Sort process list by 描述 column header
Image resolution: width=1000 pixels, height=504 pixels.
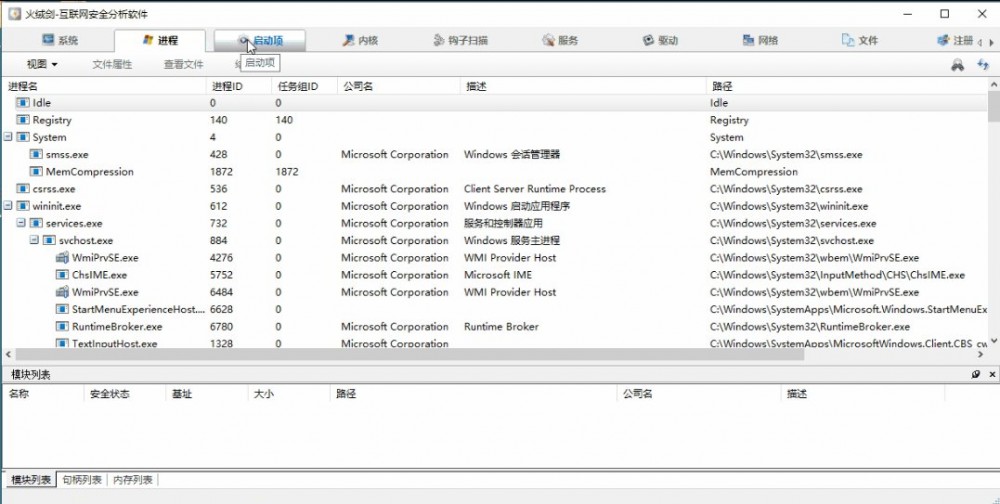[583, 86]
